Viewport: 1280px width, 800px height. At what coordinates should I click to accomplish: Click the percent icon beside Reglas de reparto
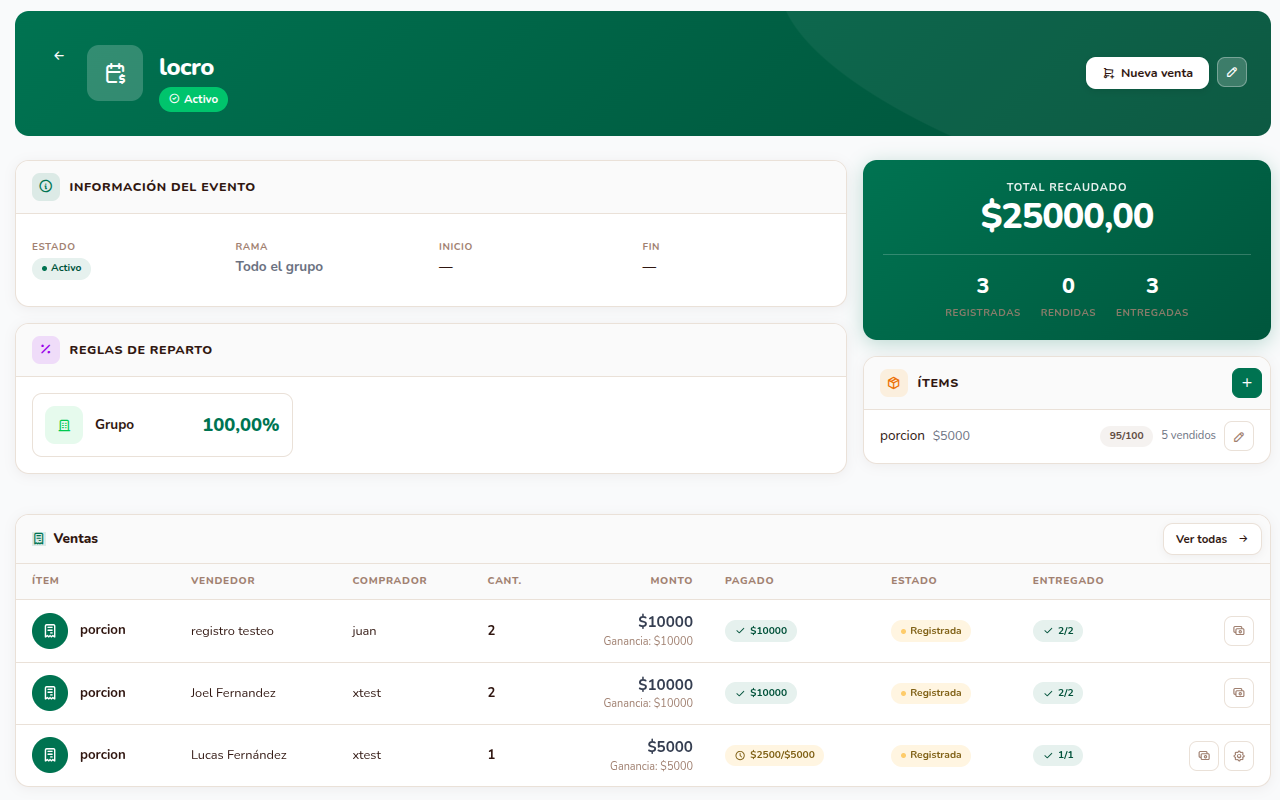pos(46,350)
